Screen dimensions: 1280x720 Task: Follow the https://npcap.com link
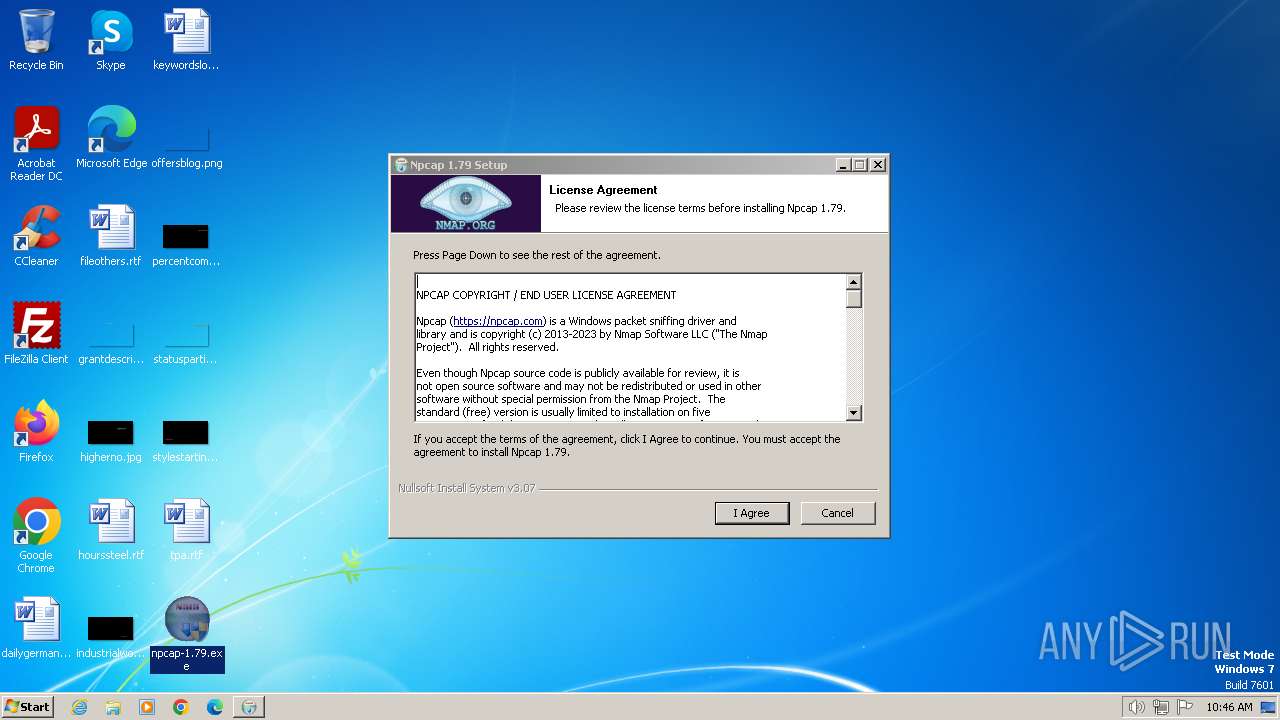498,321
